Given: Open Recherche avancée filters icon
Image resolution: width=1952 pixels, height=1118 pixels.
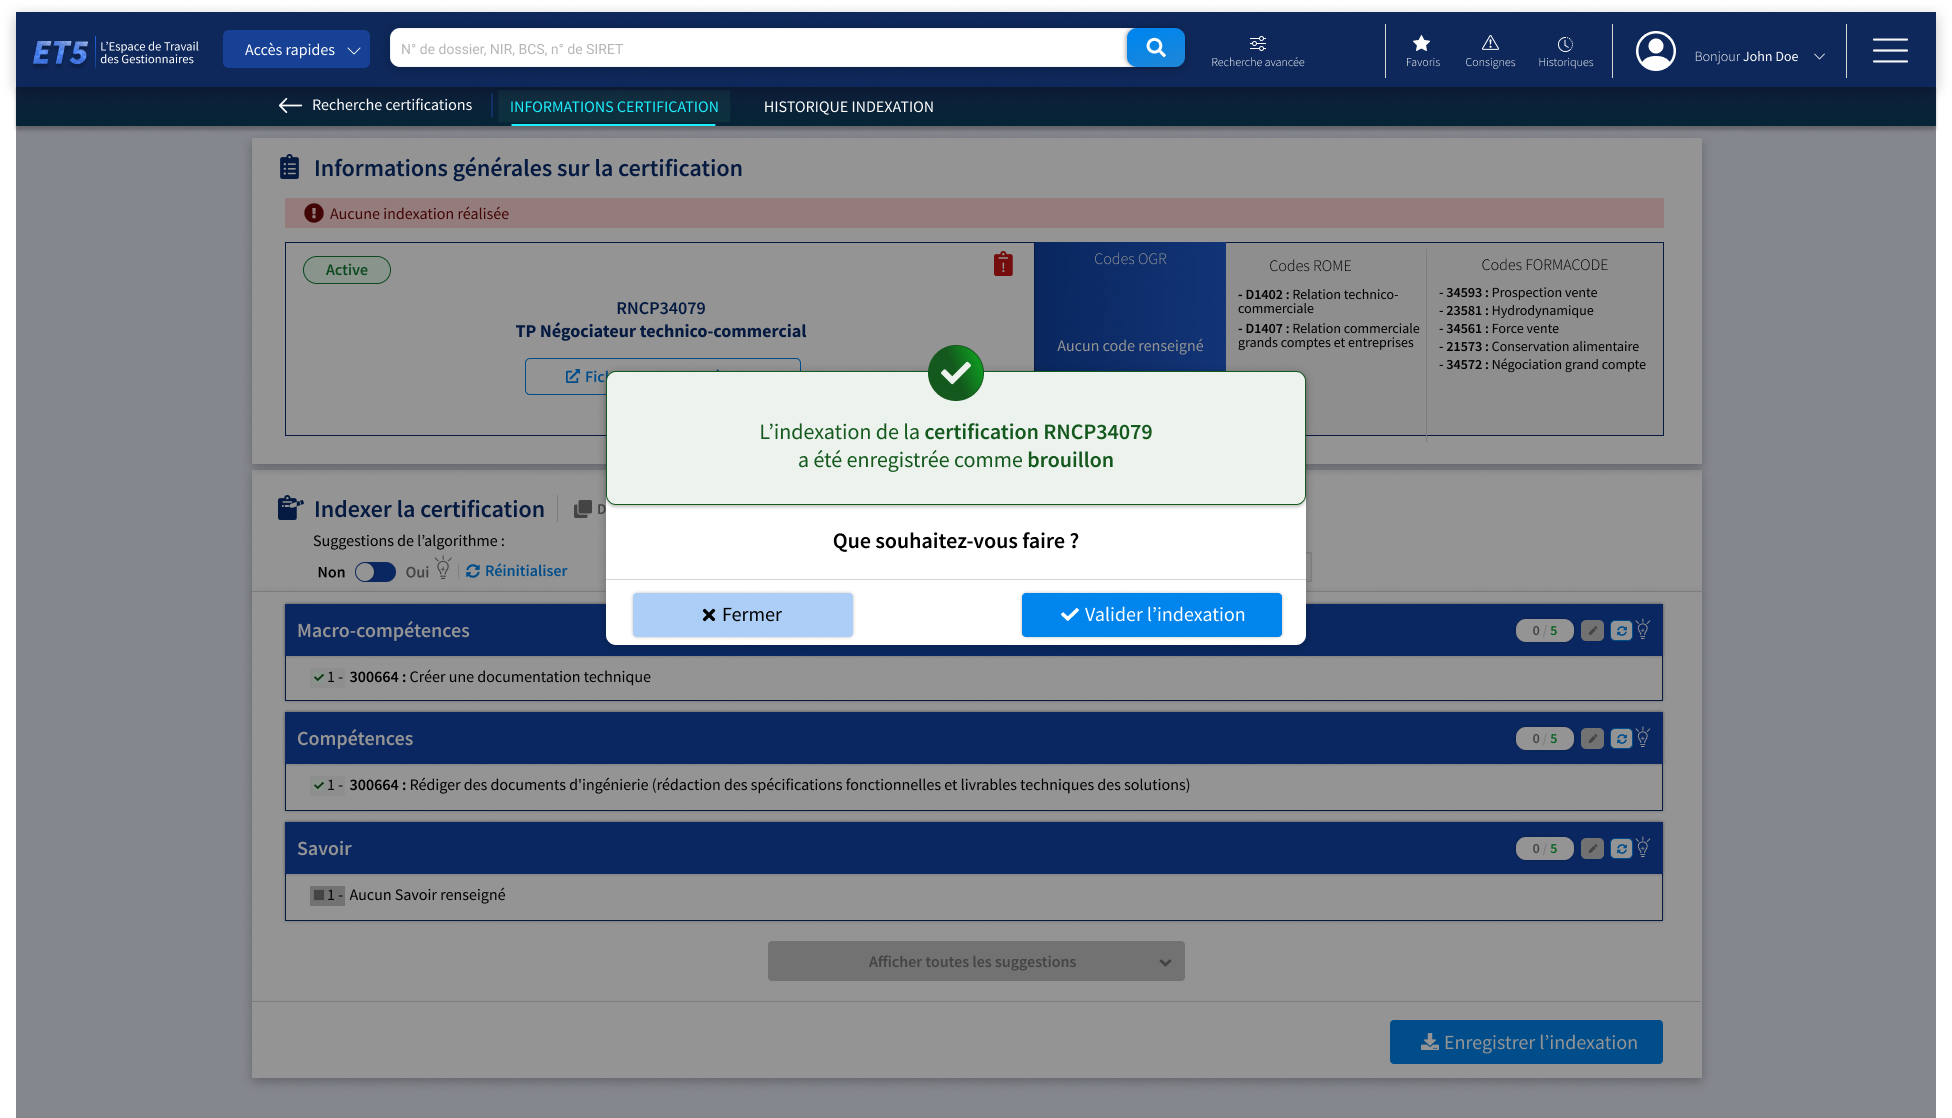Looking at the screenshot, I should 1257,44.
